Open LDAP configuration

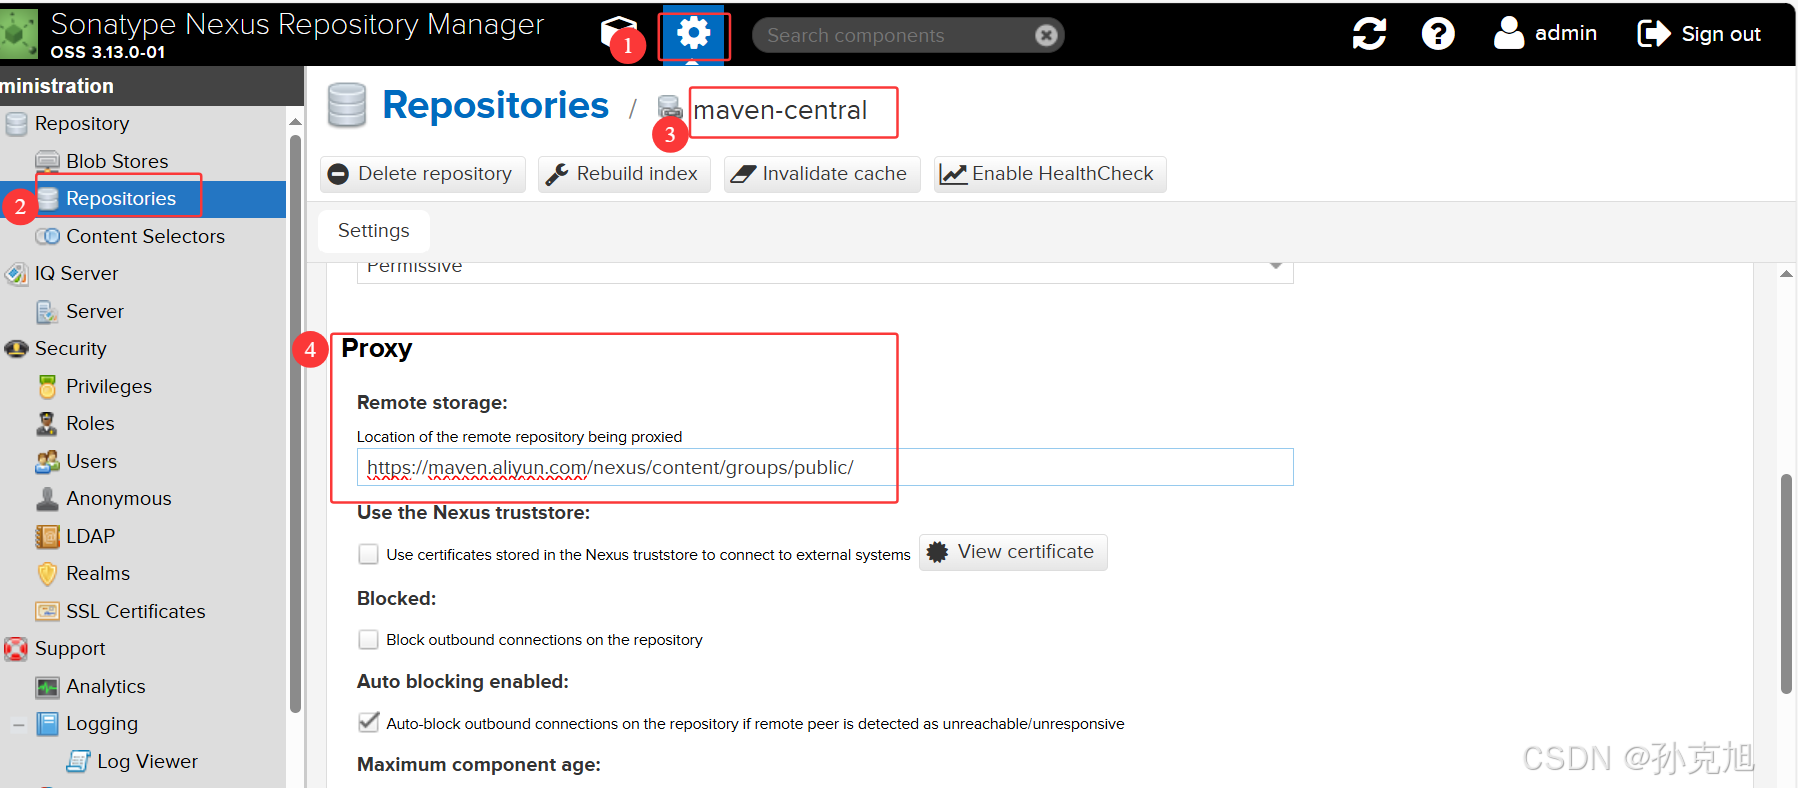[x=90, y=536]
